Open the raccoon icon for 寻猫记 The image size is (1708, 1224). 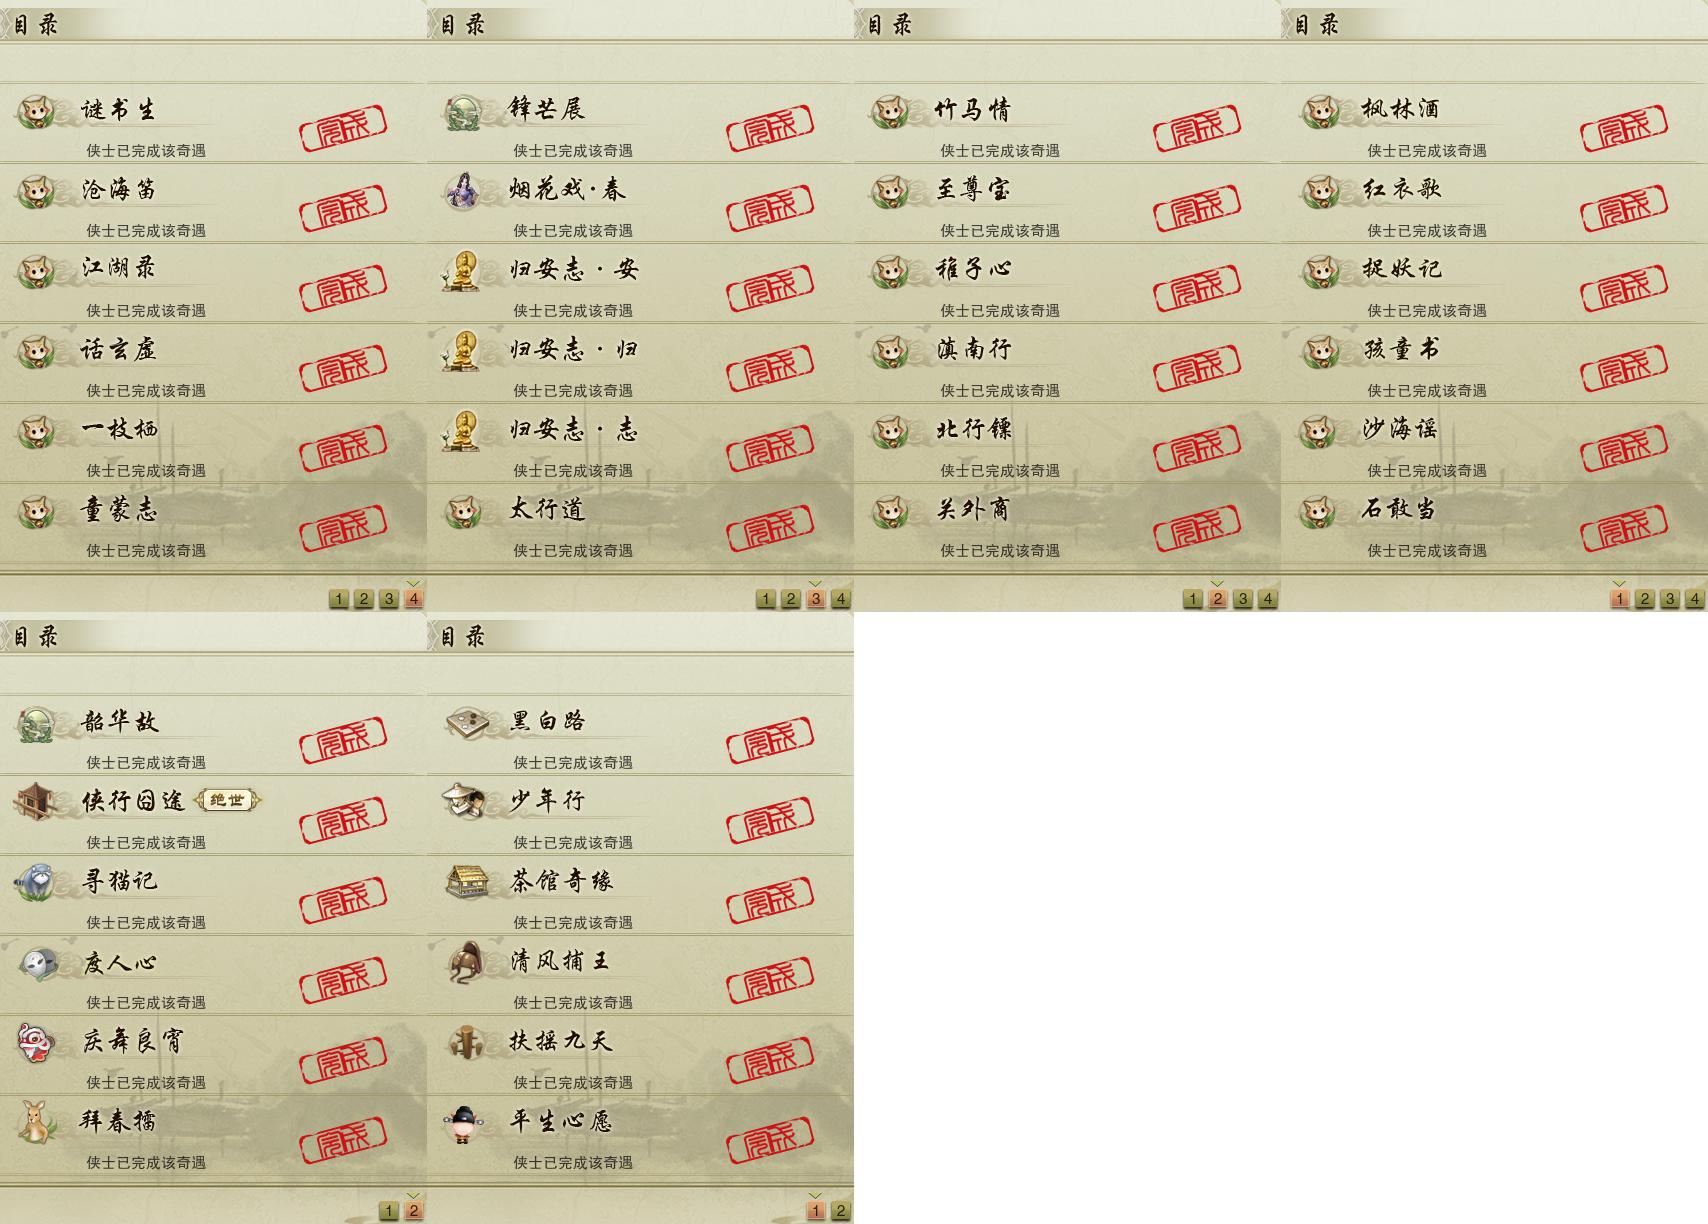(x=37, y=882)
